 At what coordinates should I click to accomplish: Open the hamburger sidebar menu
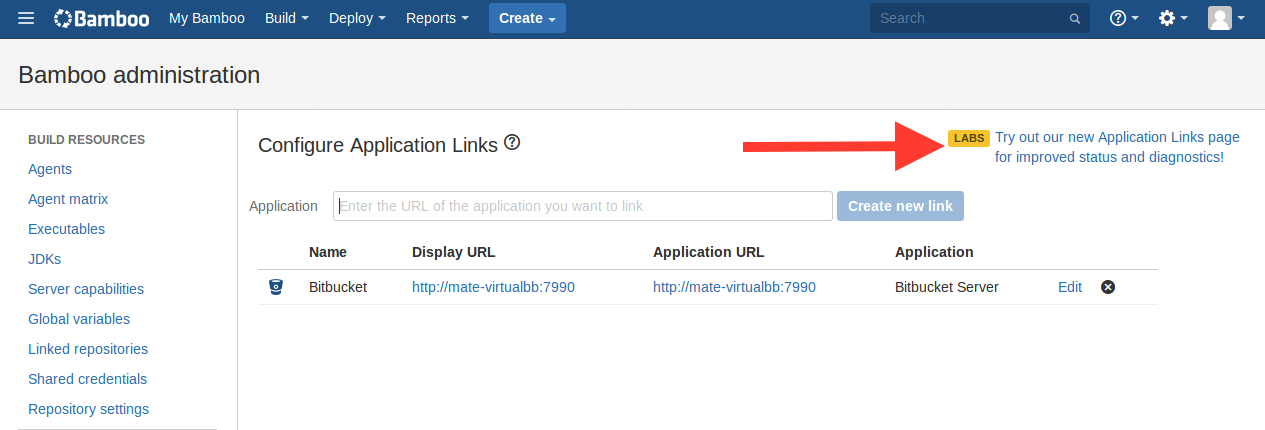26,18
